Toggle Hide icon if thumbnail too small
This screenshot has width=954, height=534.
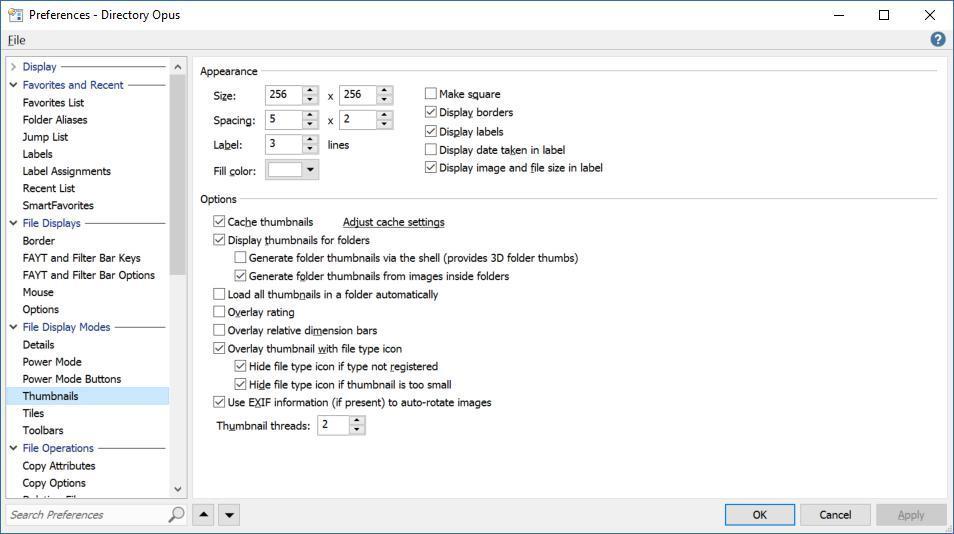point(240,384)
